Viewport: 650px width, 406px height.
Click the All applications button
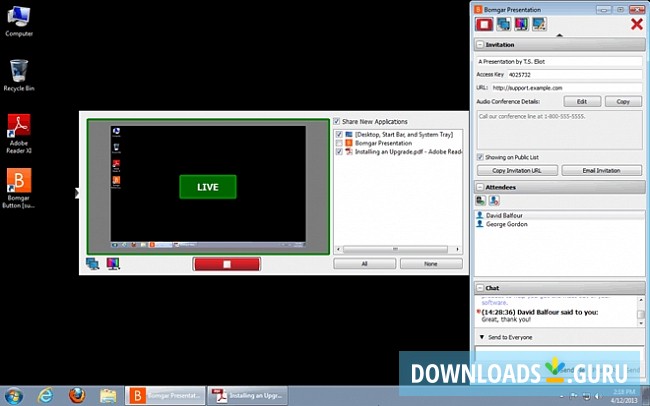pos(364,264)
